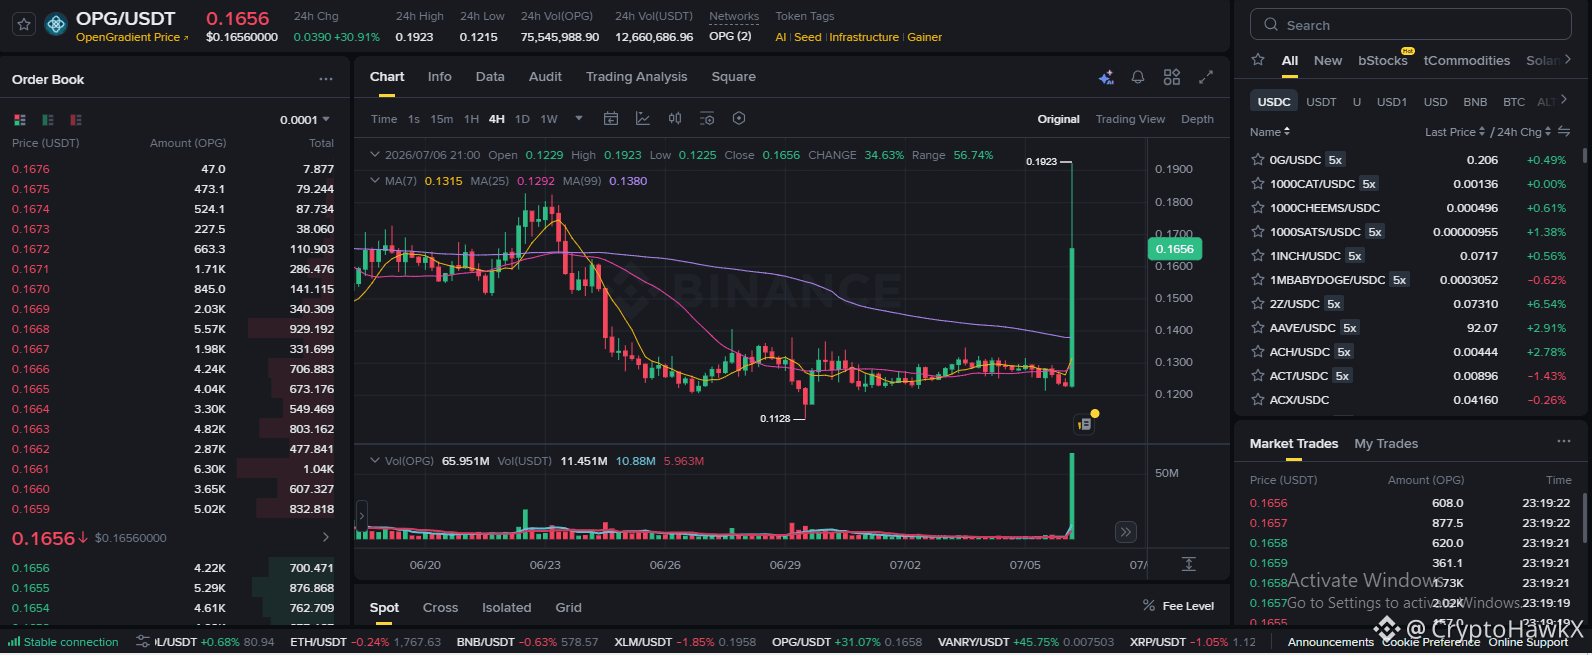The height and width of the screenshot is (655, 1592).
Task: Favorite the ACT/USDC pair star
Action: click(1258, 376)
